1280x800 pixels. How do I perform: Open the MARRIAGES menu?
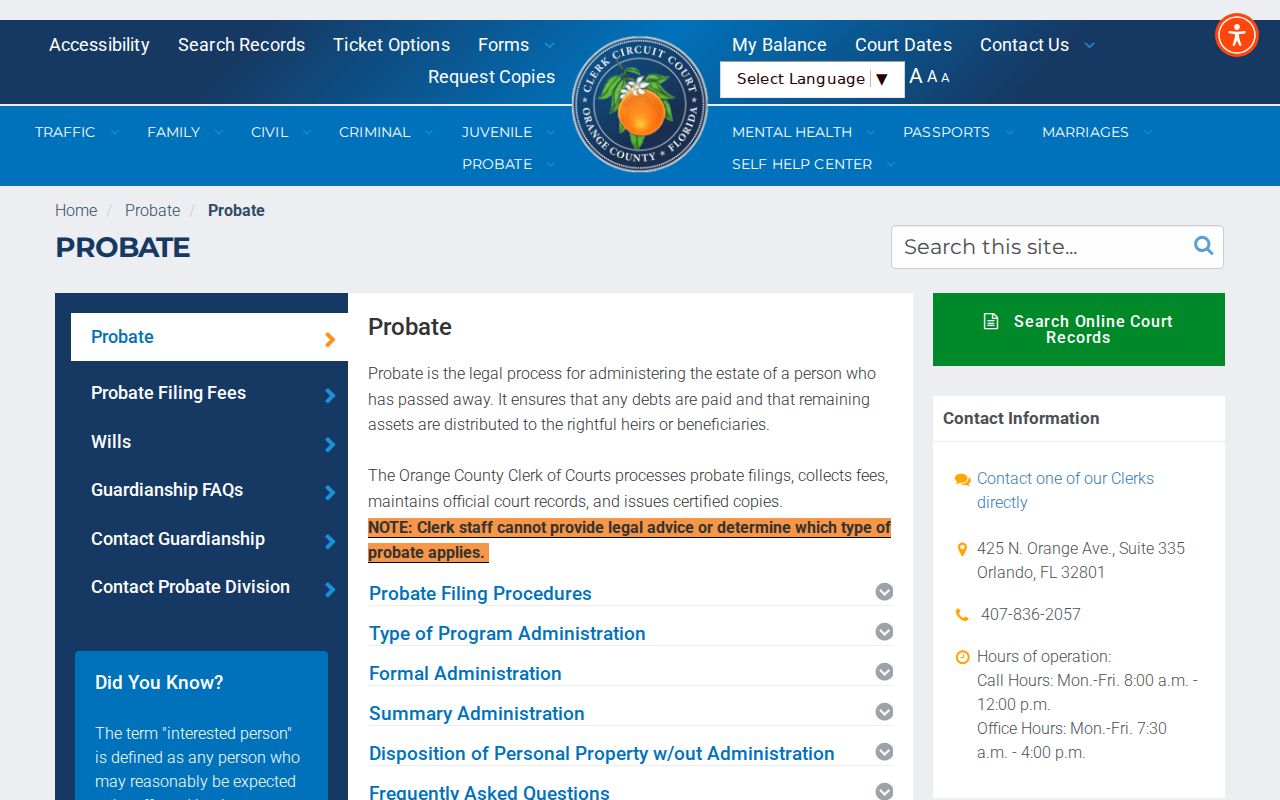[1097, 132]
